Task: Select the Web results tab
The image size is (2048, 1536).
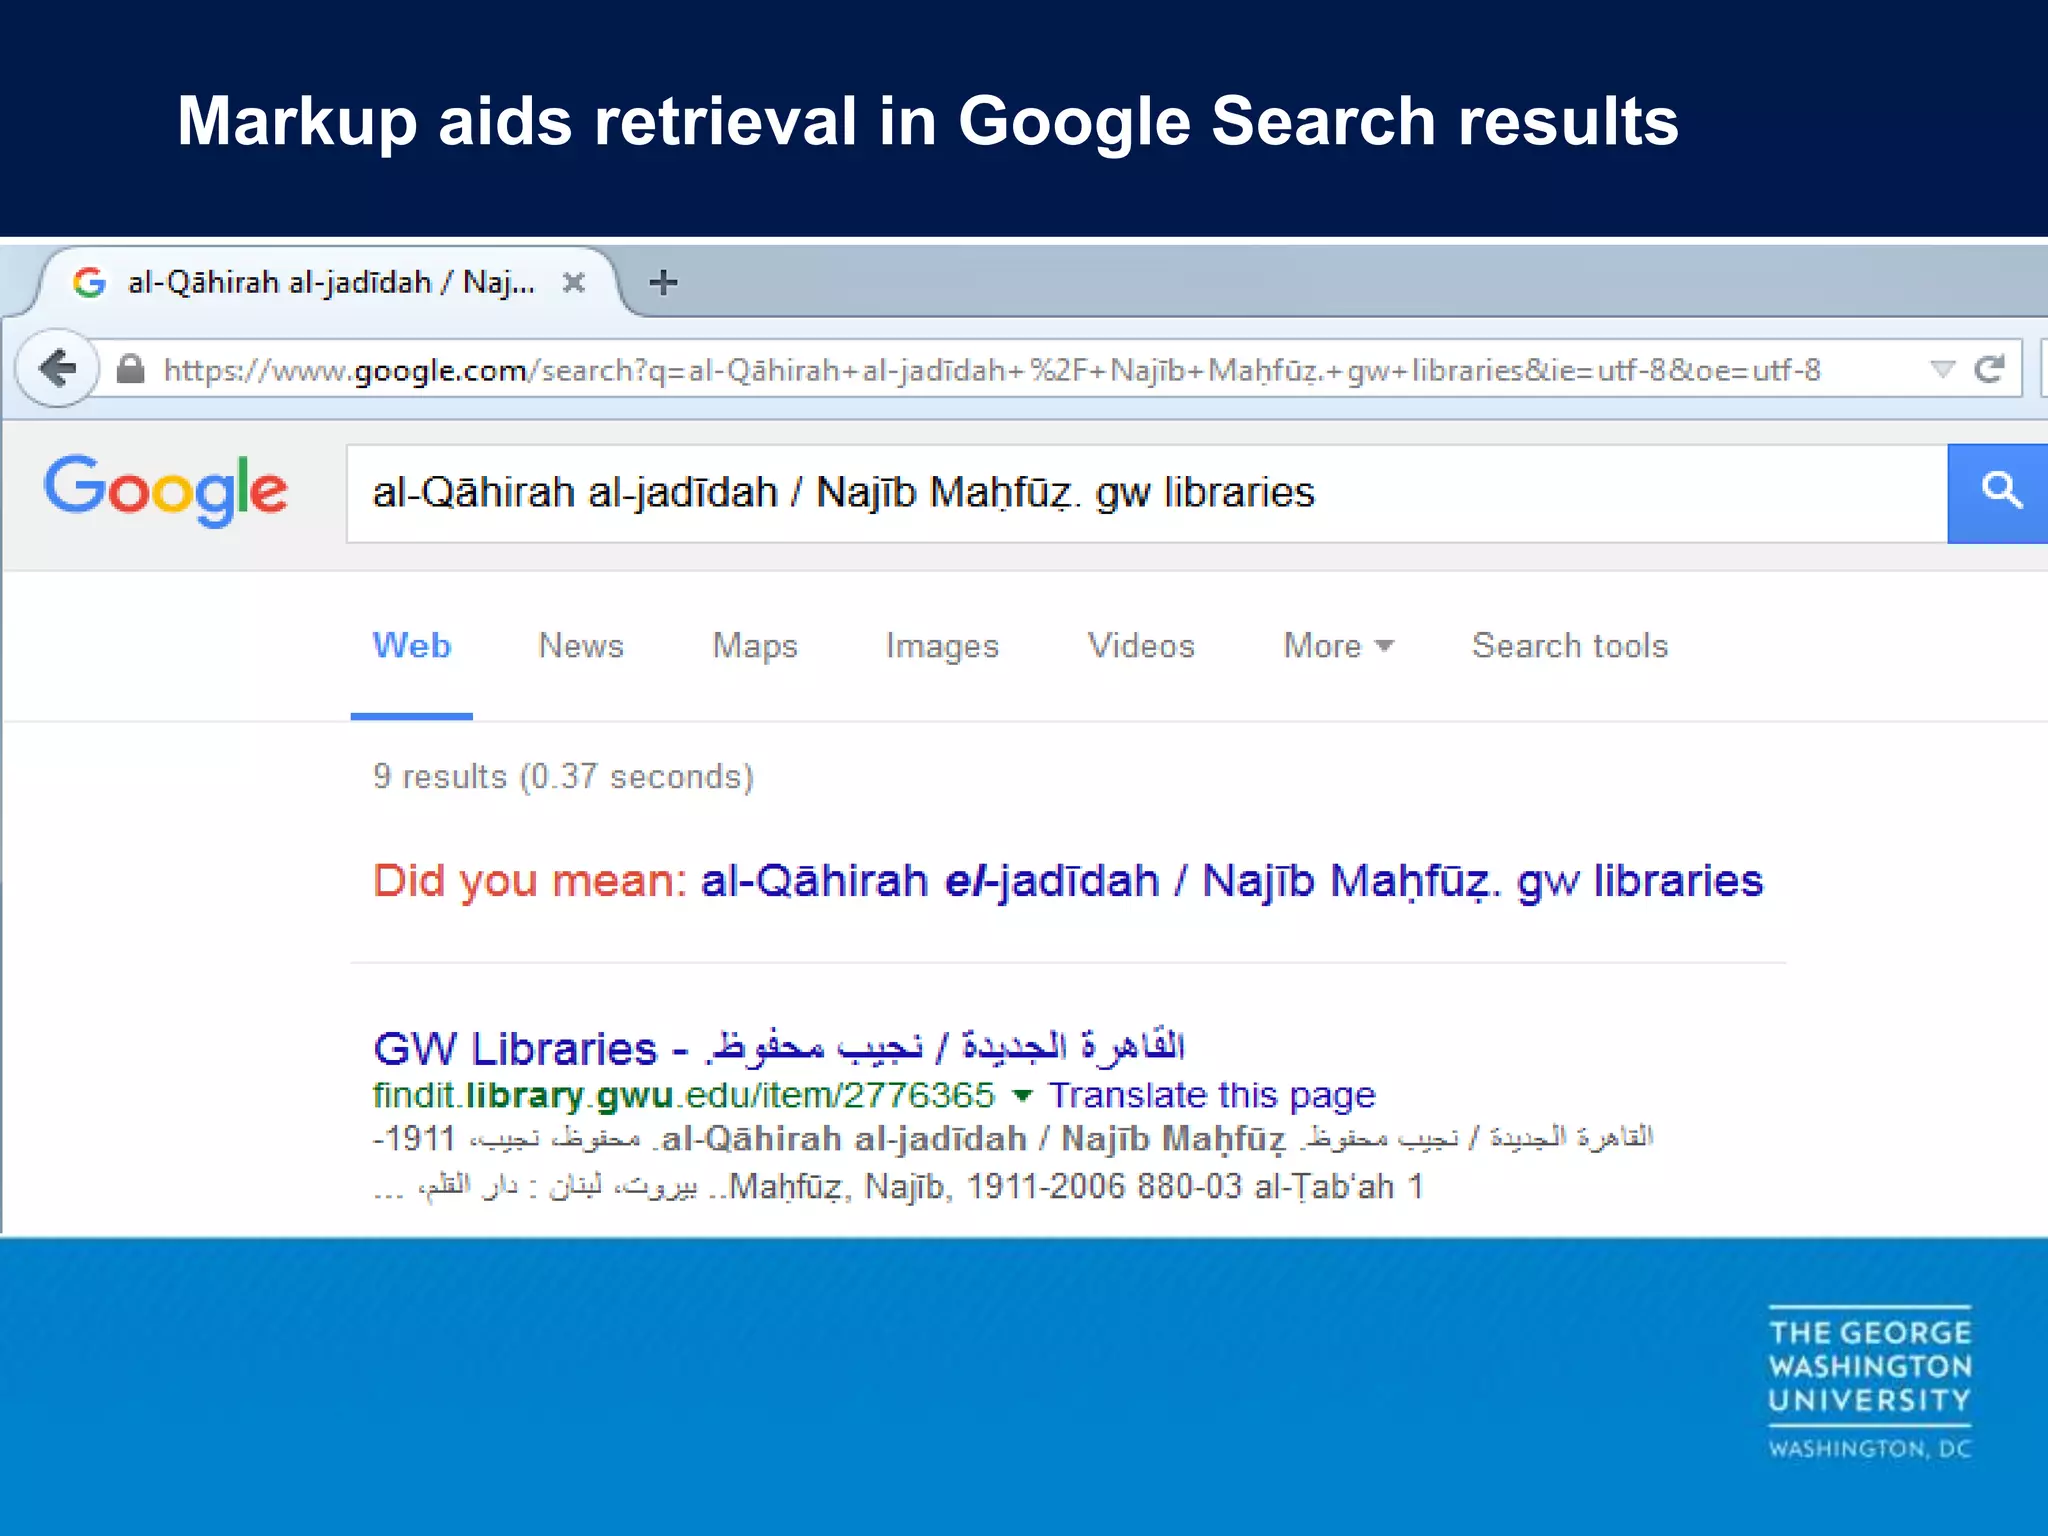Action: pyautogui.click(x=411, y=646)
